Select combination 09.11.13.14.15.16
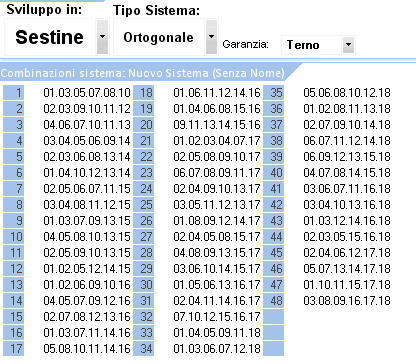 (x=217, y=125)
